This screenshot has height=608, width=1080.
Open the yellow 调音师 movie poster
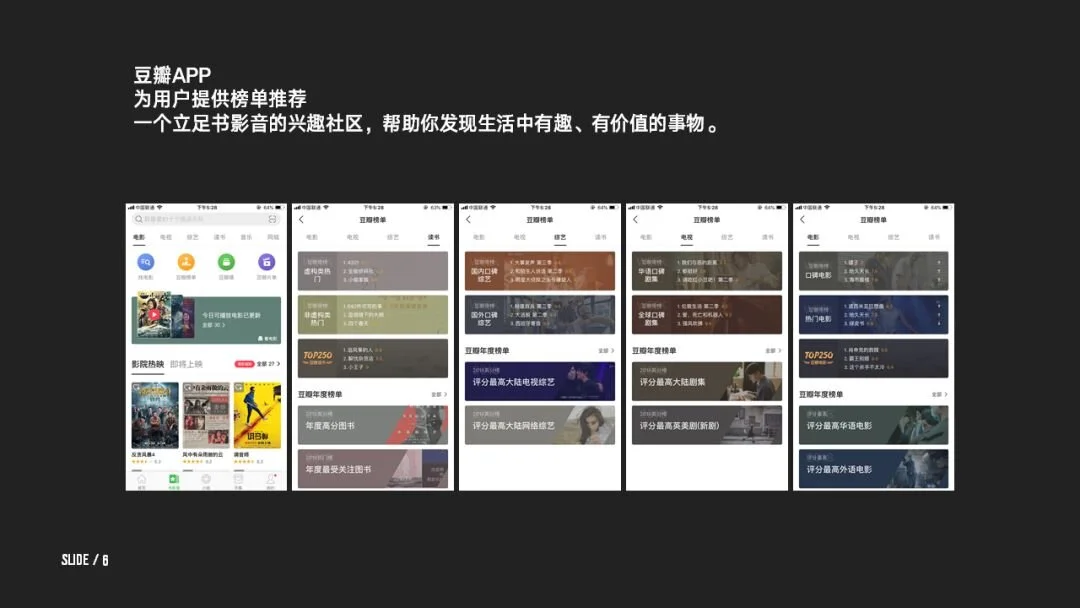[258, 415]
